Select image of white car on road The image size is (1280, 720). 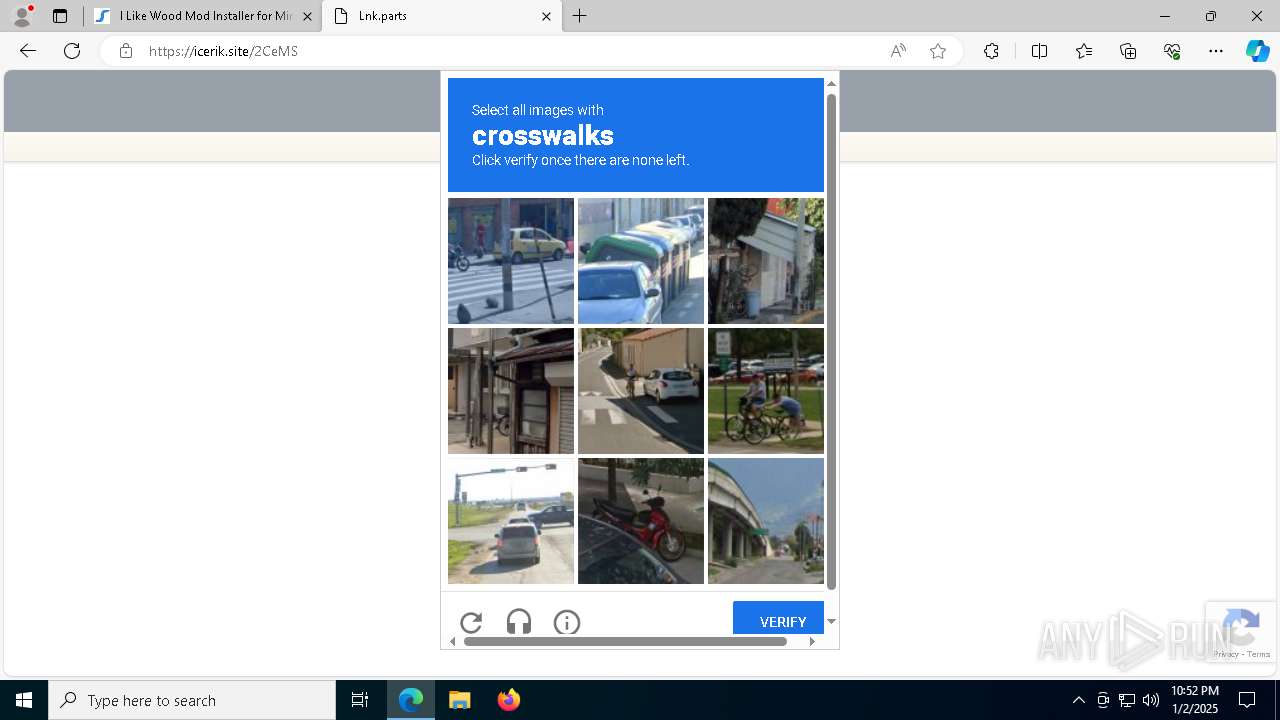click(641, 391)
